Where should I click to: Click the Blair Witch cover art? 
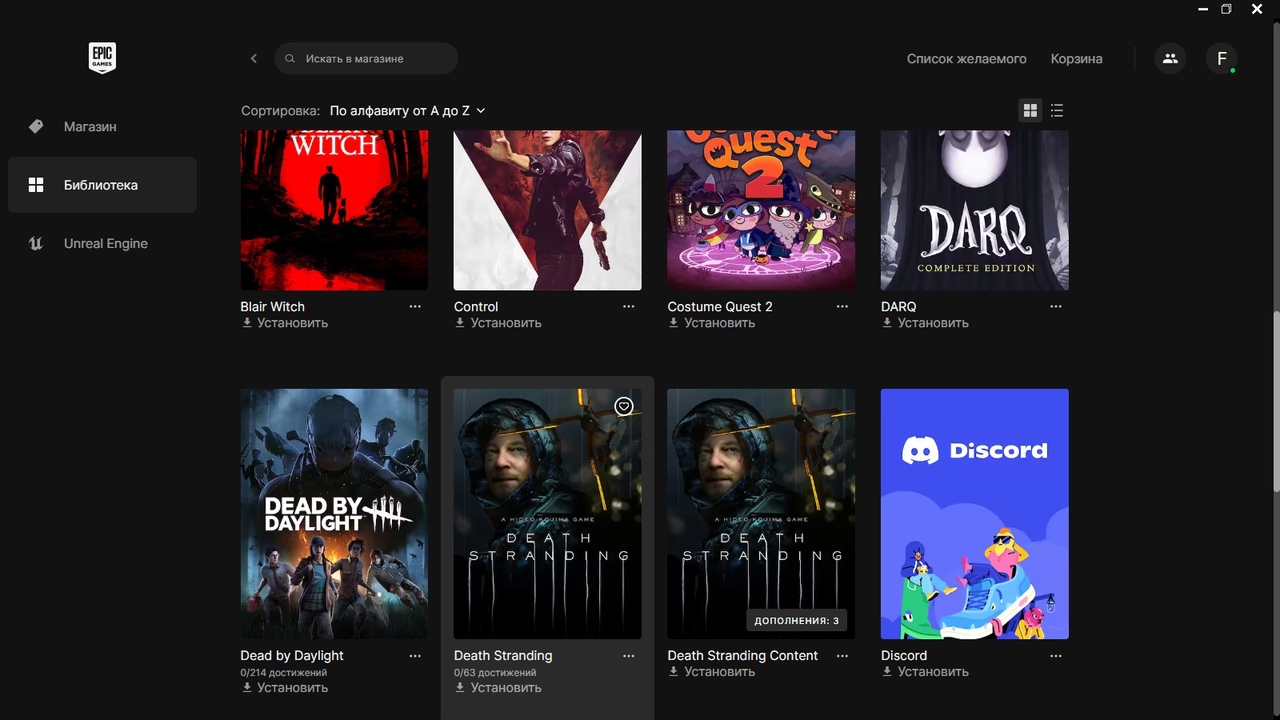click(x=334, y=210)
